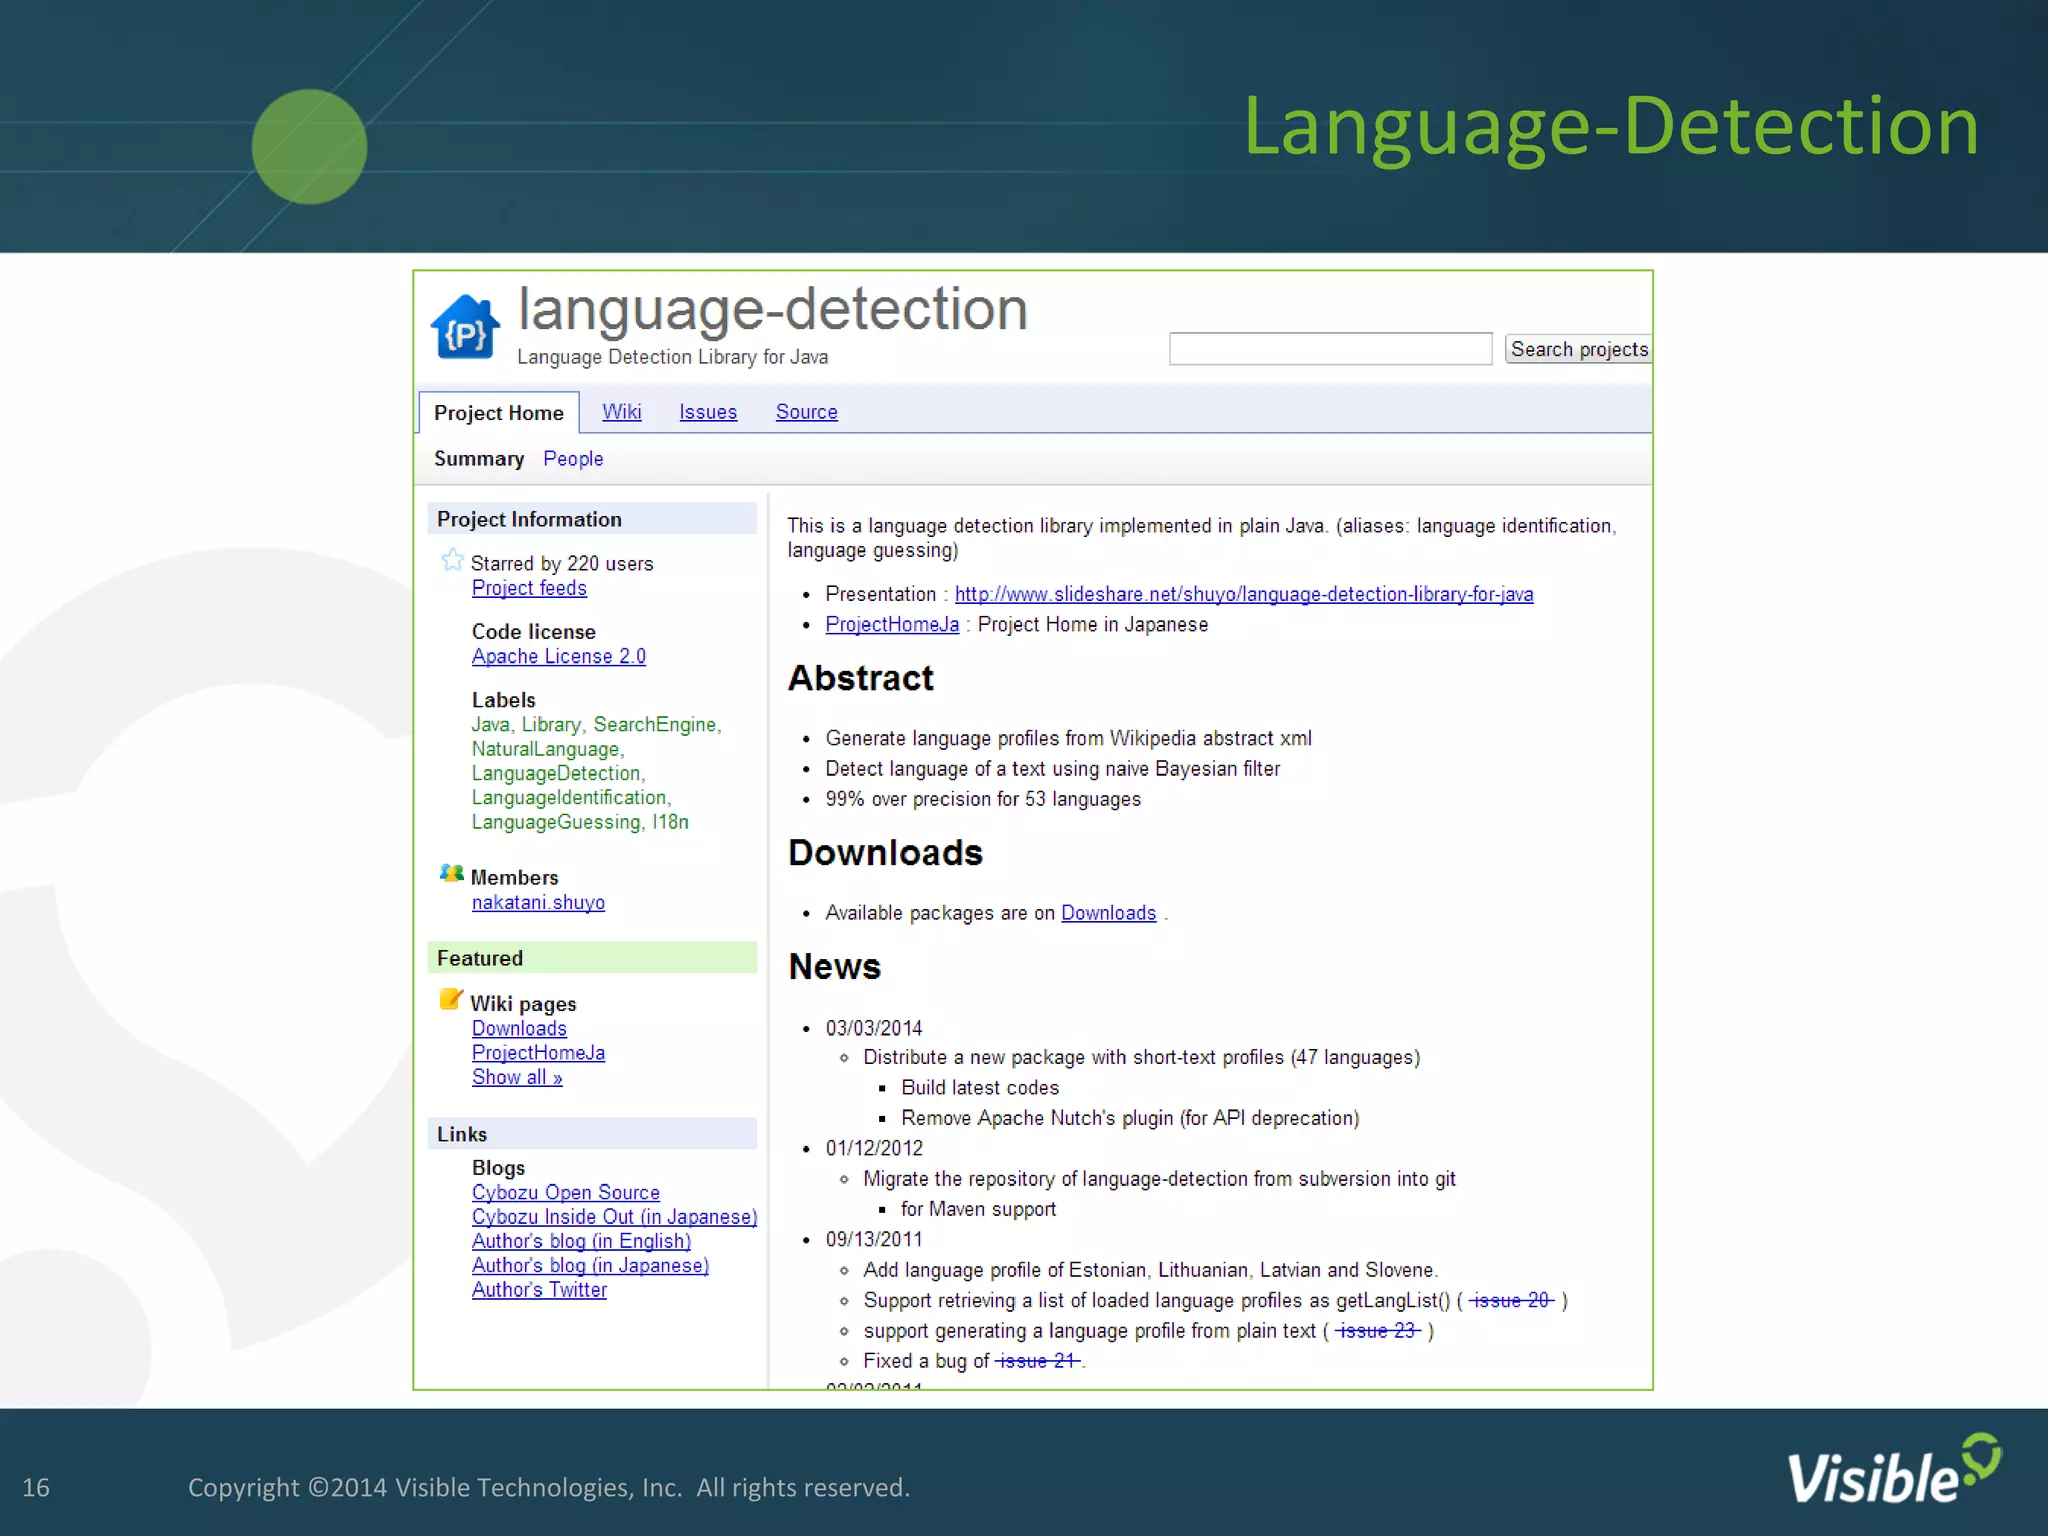The width and height of the screenshot is (2048, 1536).
Task: Click the LanguageDetection label
Action: click(x=556, y=773)
